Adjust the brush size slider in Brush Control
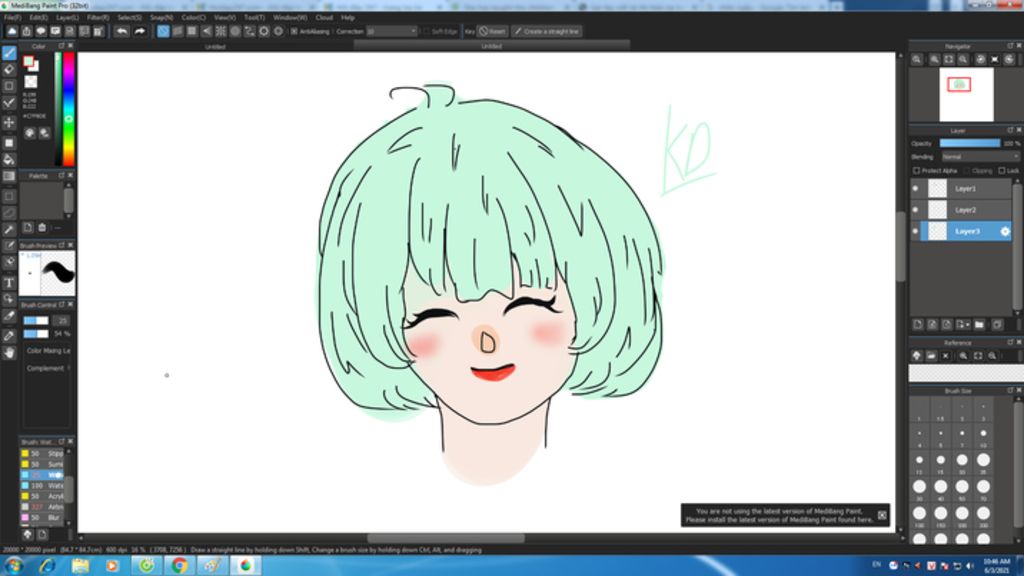 point(36,321)
